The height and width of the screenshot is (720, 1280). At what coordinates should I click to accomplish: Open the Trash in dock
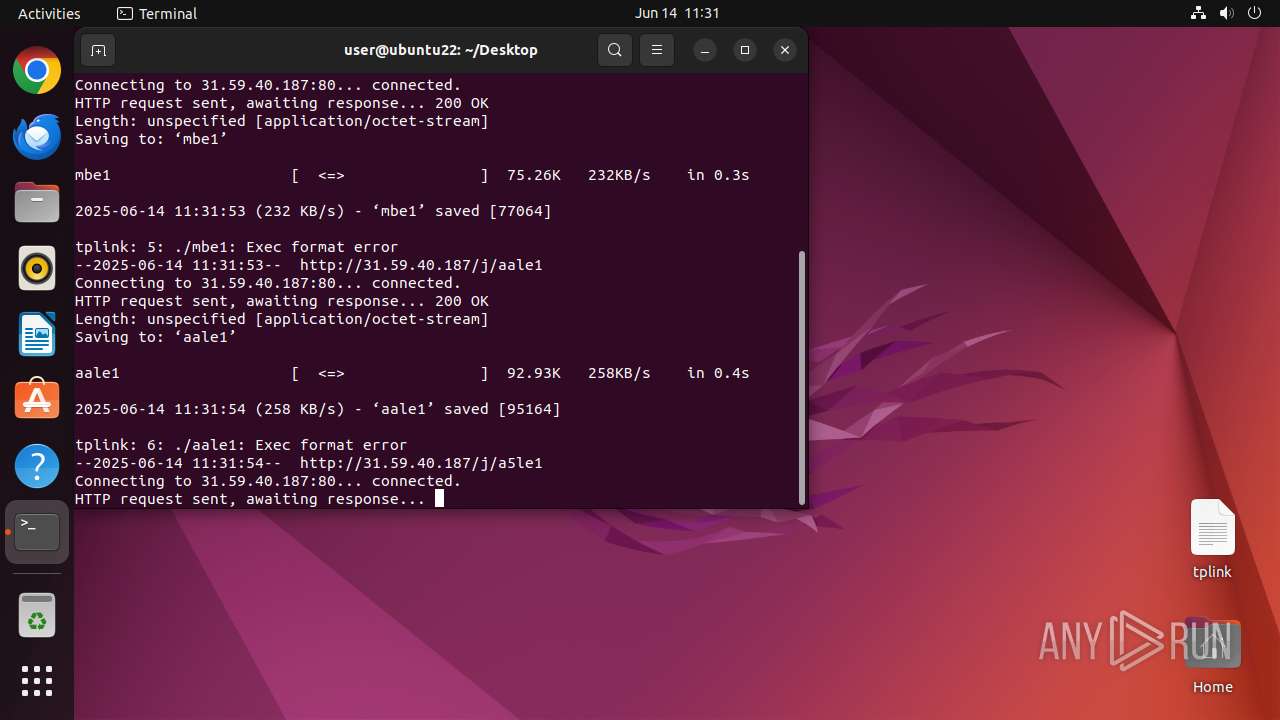tap(37, 615)
